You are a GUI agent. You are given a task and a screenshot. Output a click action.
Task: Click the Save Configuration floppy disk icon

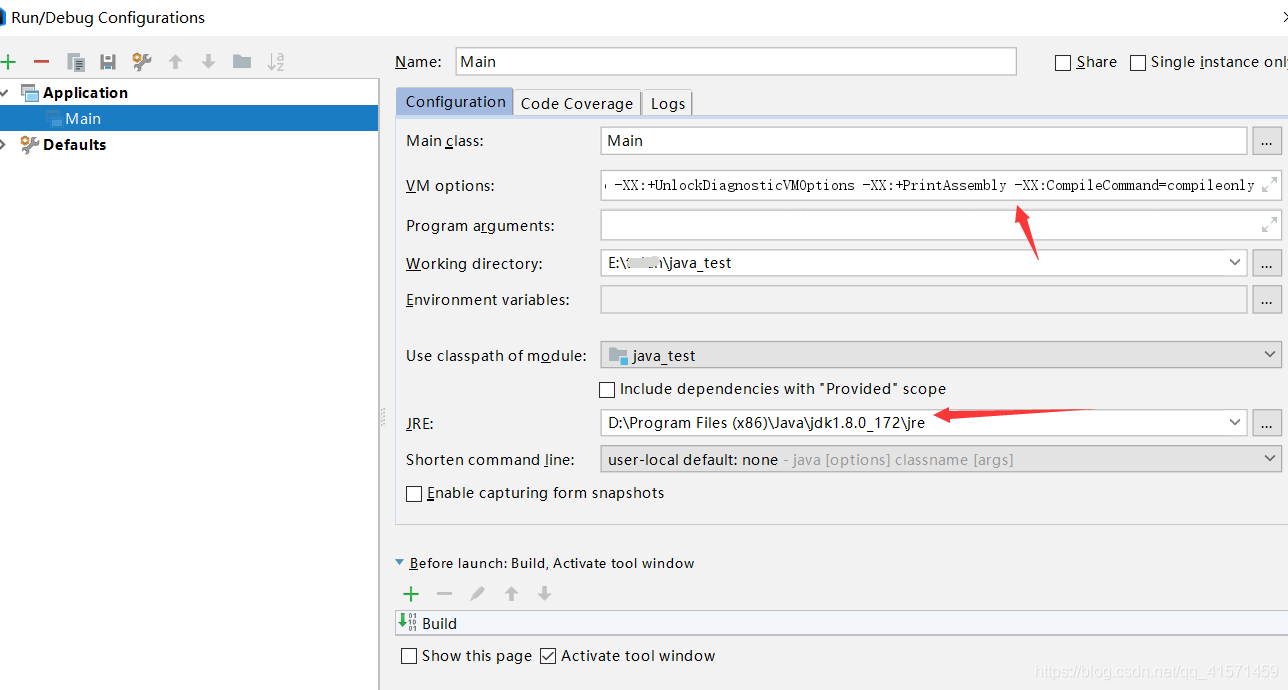point(108,62)
